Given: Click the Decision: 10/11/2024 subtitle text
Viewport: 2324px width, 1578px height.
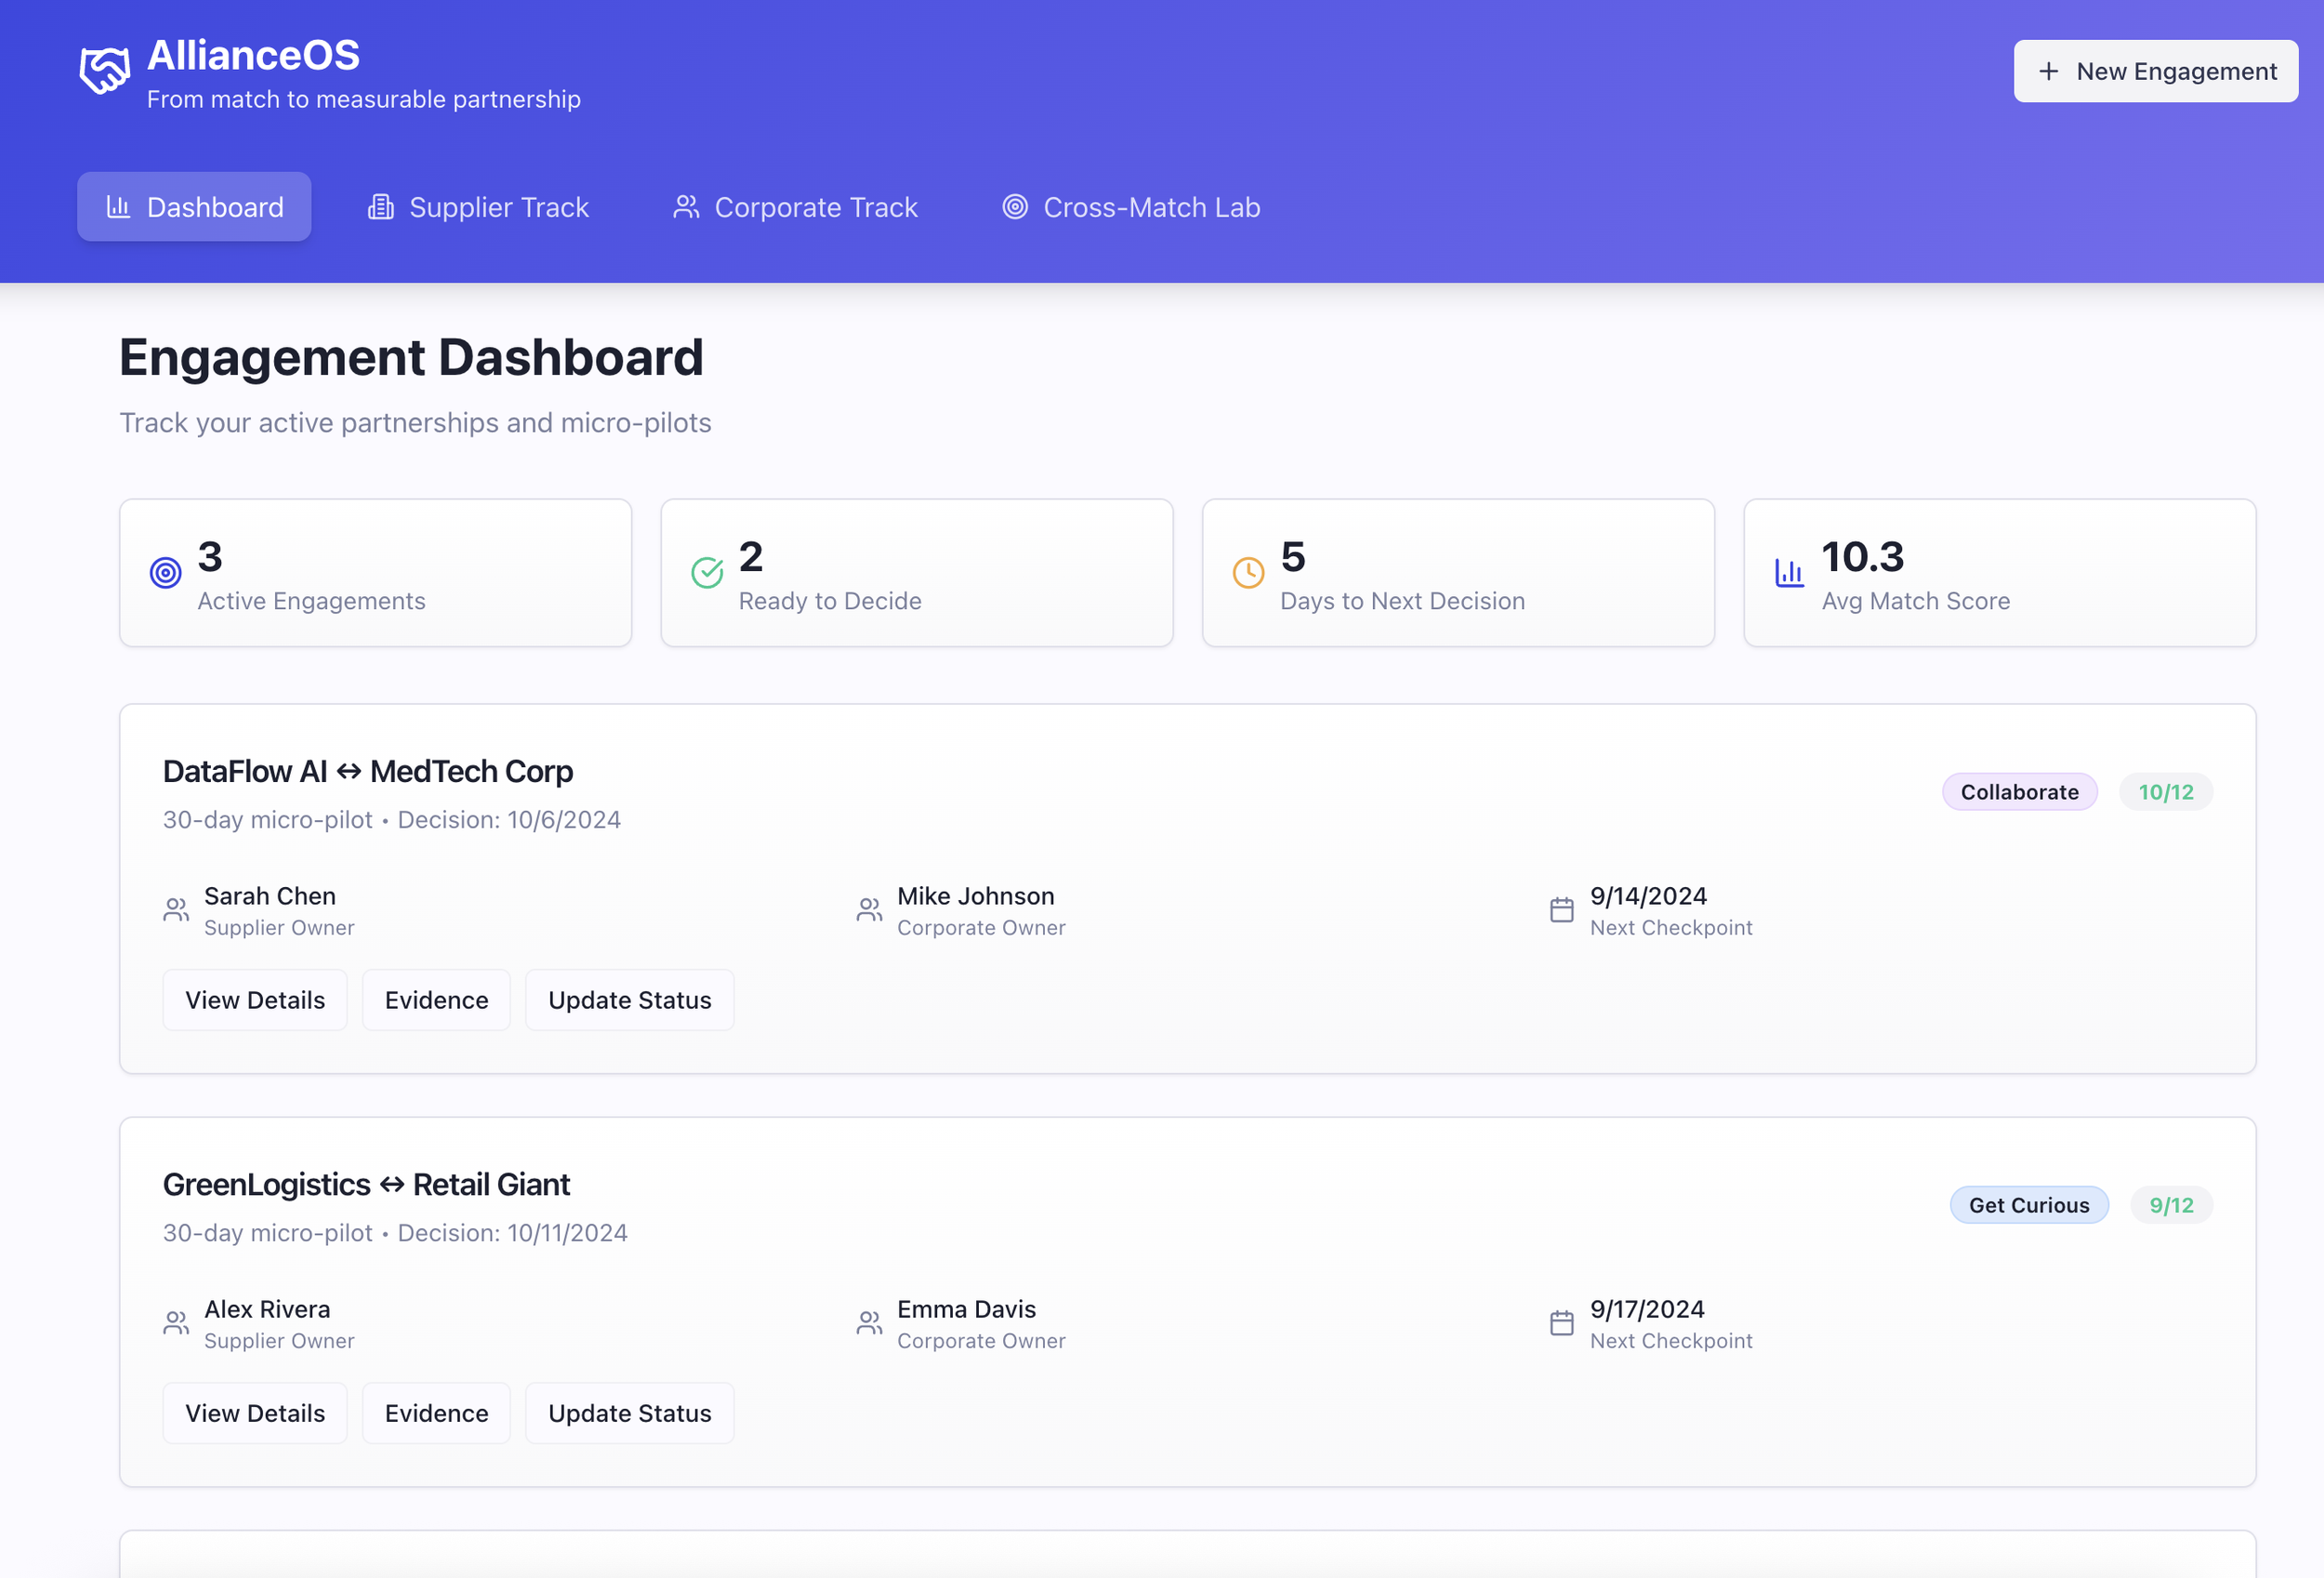Looking at the screenshot, I should click(x=513, y=1233).
